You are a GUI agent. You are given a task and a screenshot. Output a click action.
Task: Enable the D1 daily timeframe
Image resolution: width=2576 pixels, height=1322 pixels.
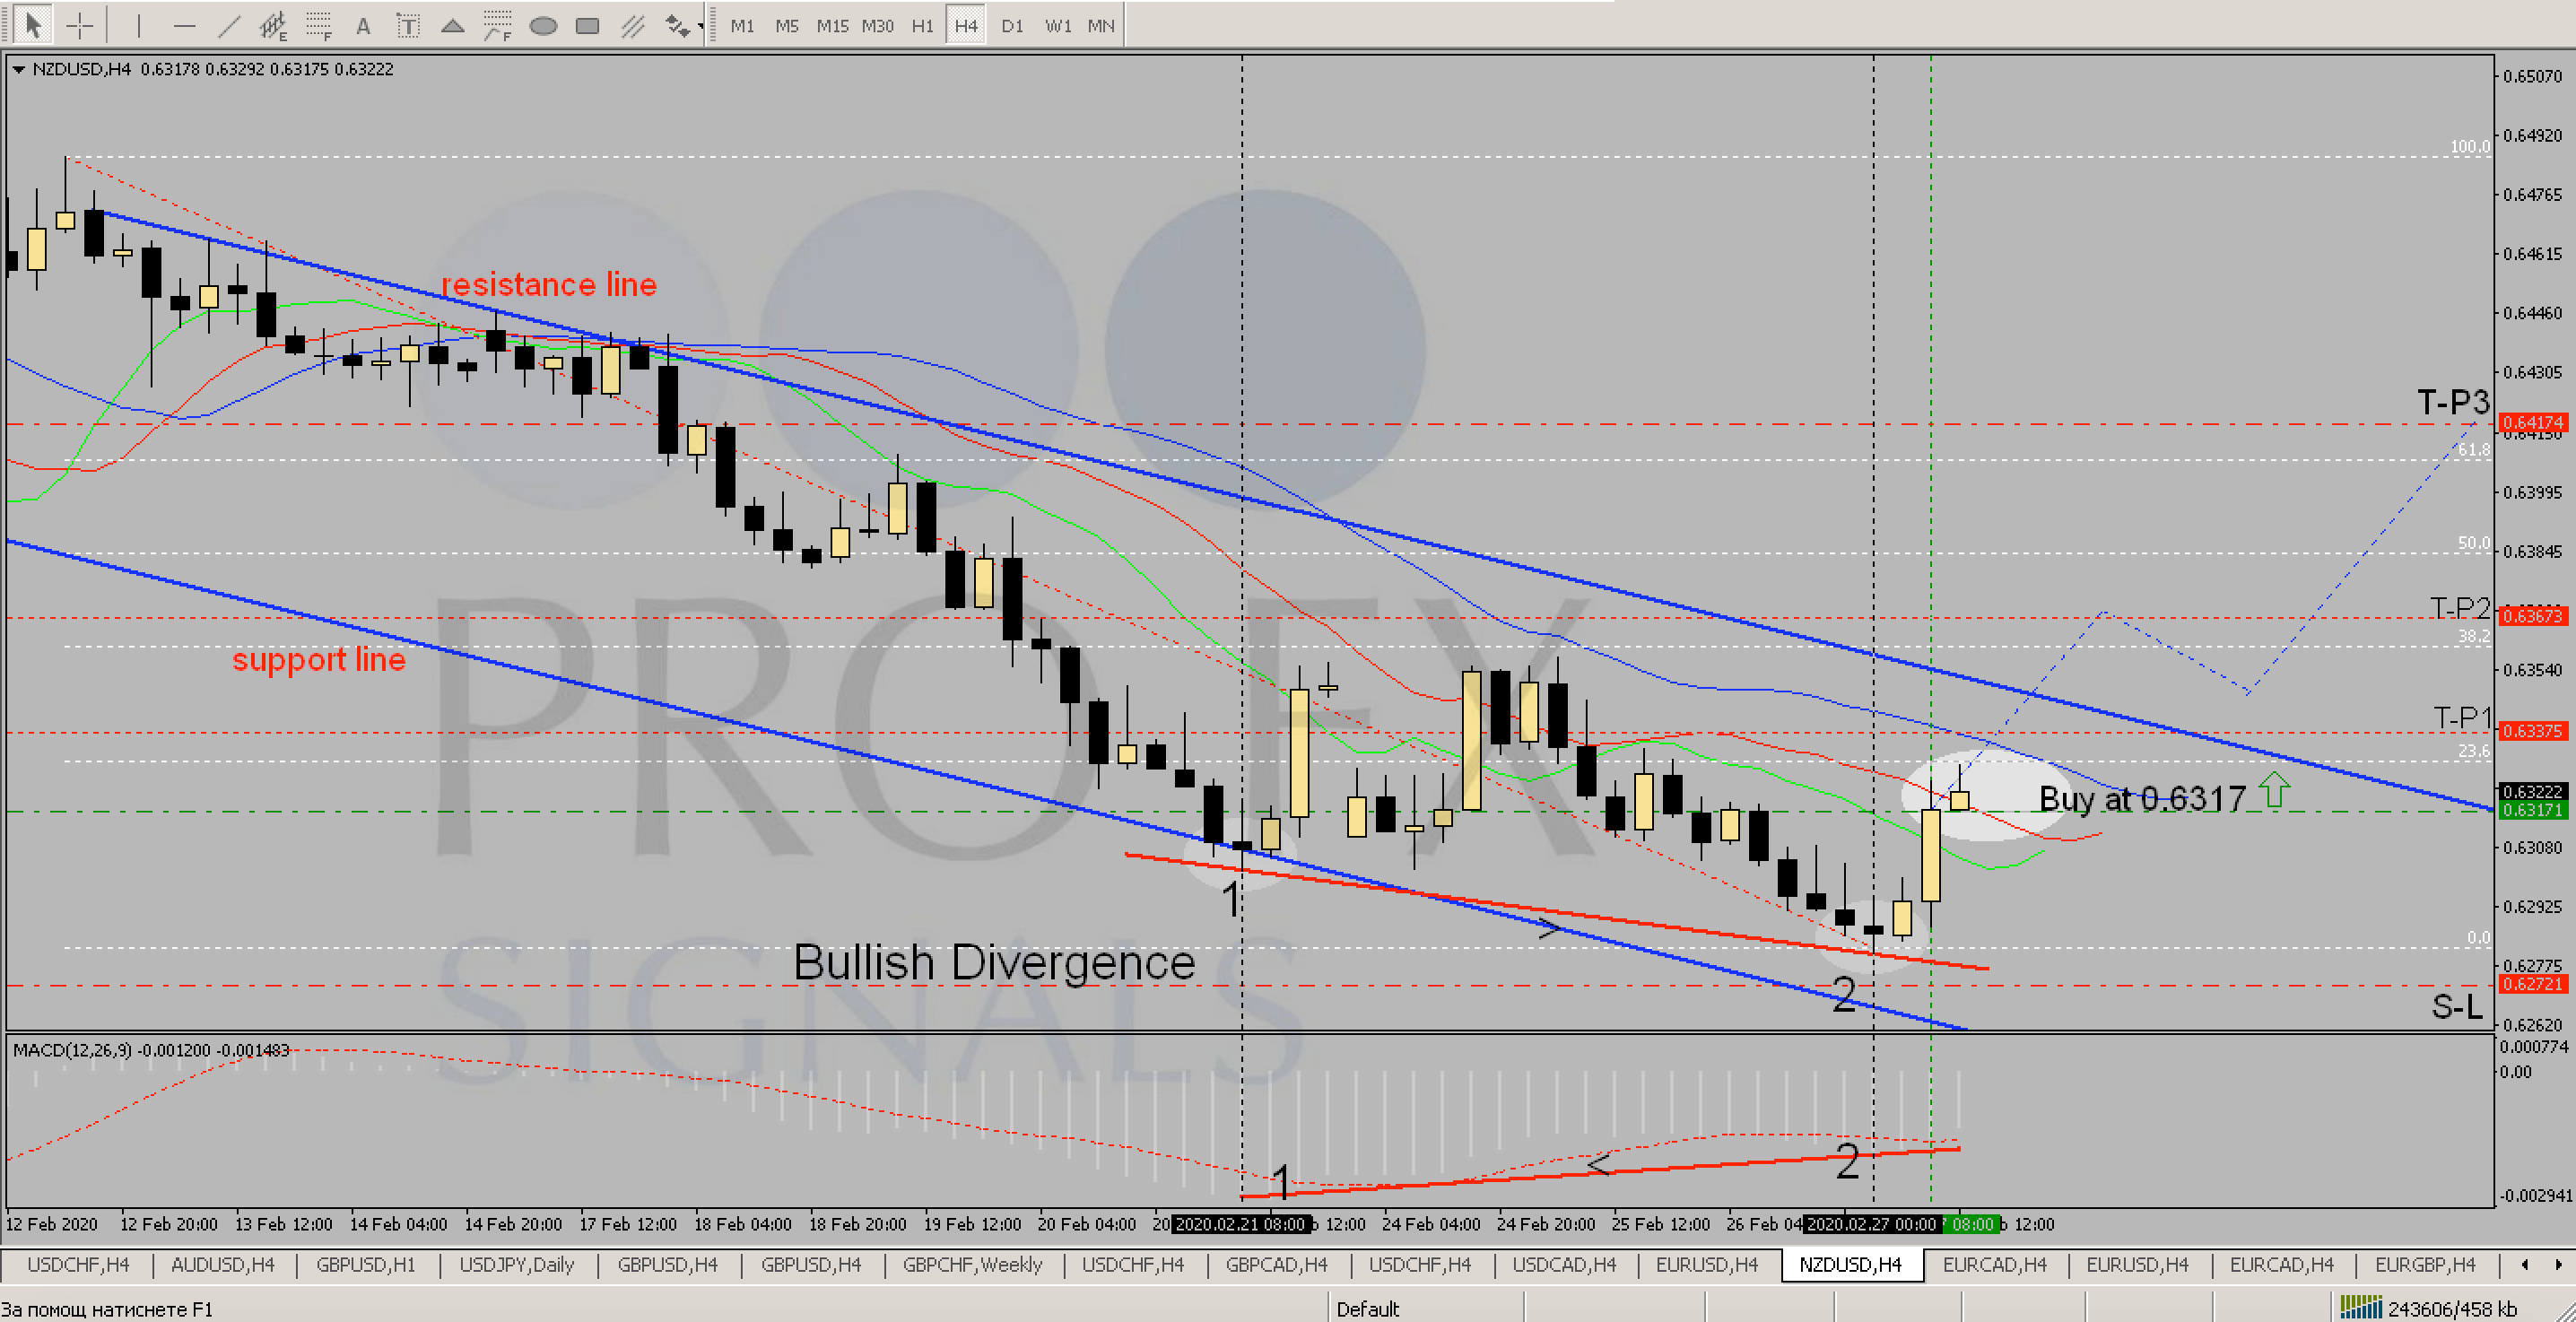pyautogui.click(x=1012, y=25)
